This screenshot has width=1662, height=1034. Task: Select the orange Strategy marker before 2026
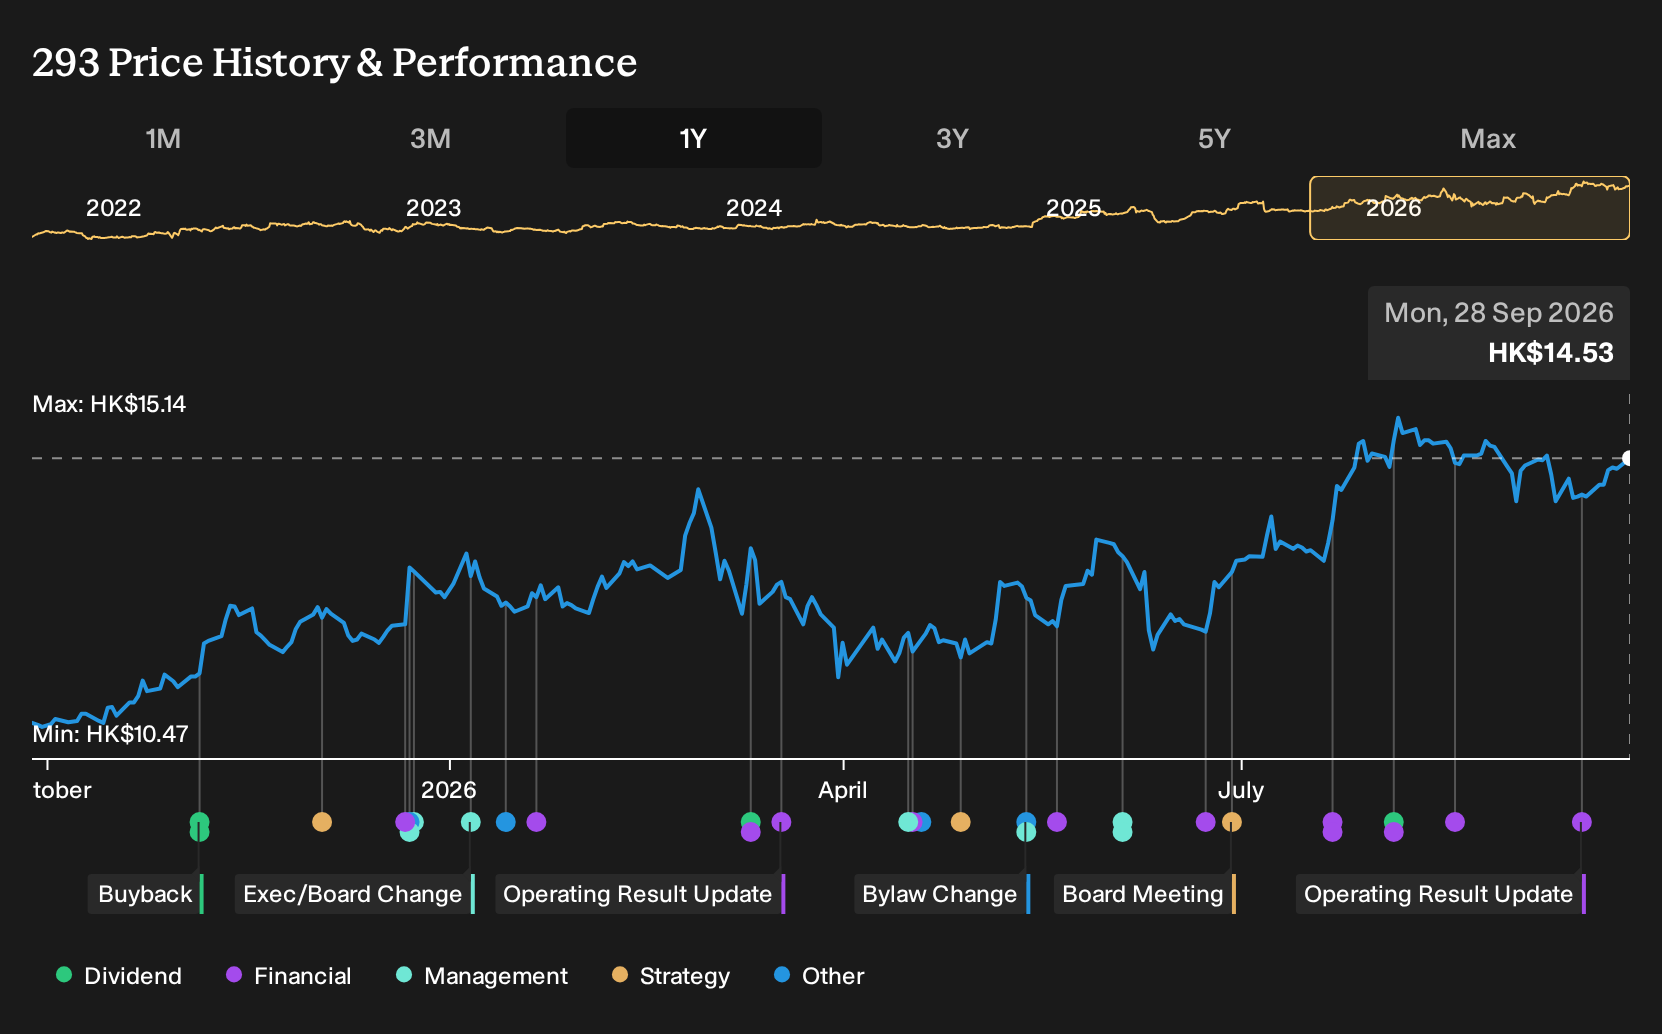point(321,822)
